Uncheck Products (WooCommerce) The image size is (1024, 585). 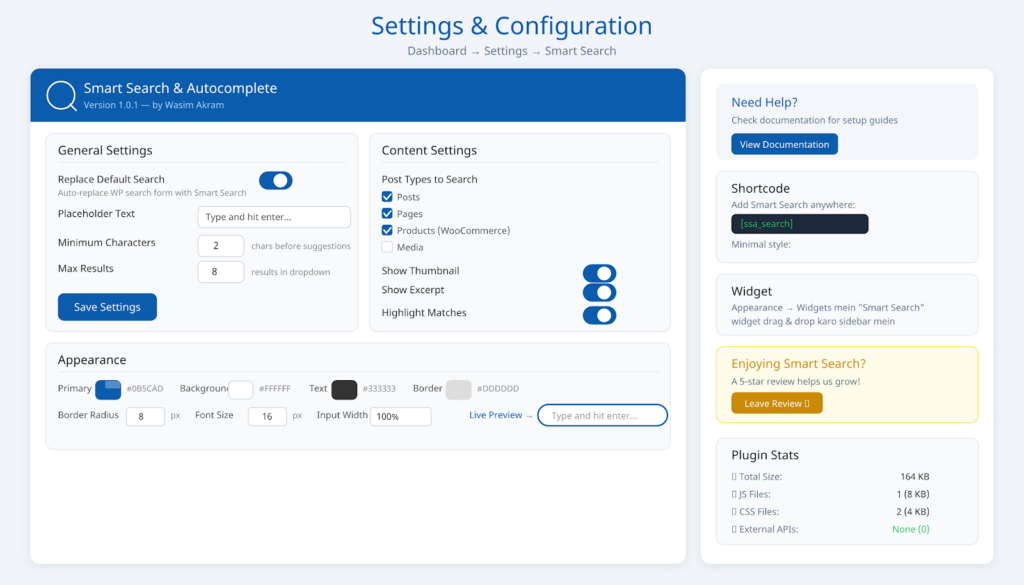385,230
